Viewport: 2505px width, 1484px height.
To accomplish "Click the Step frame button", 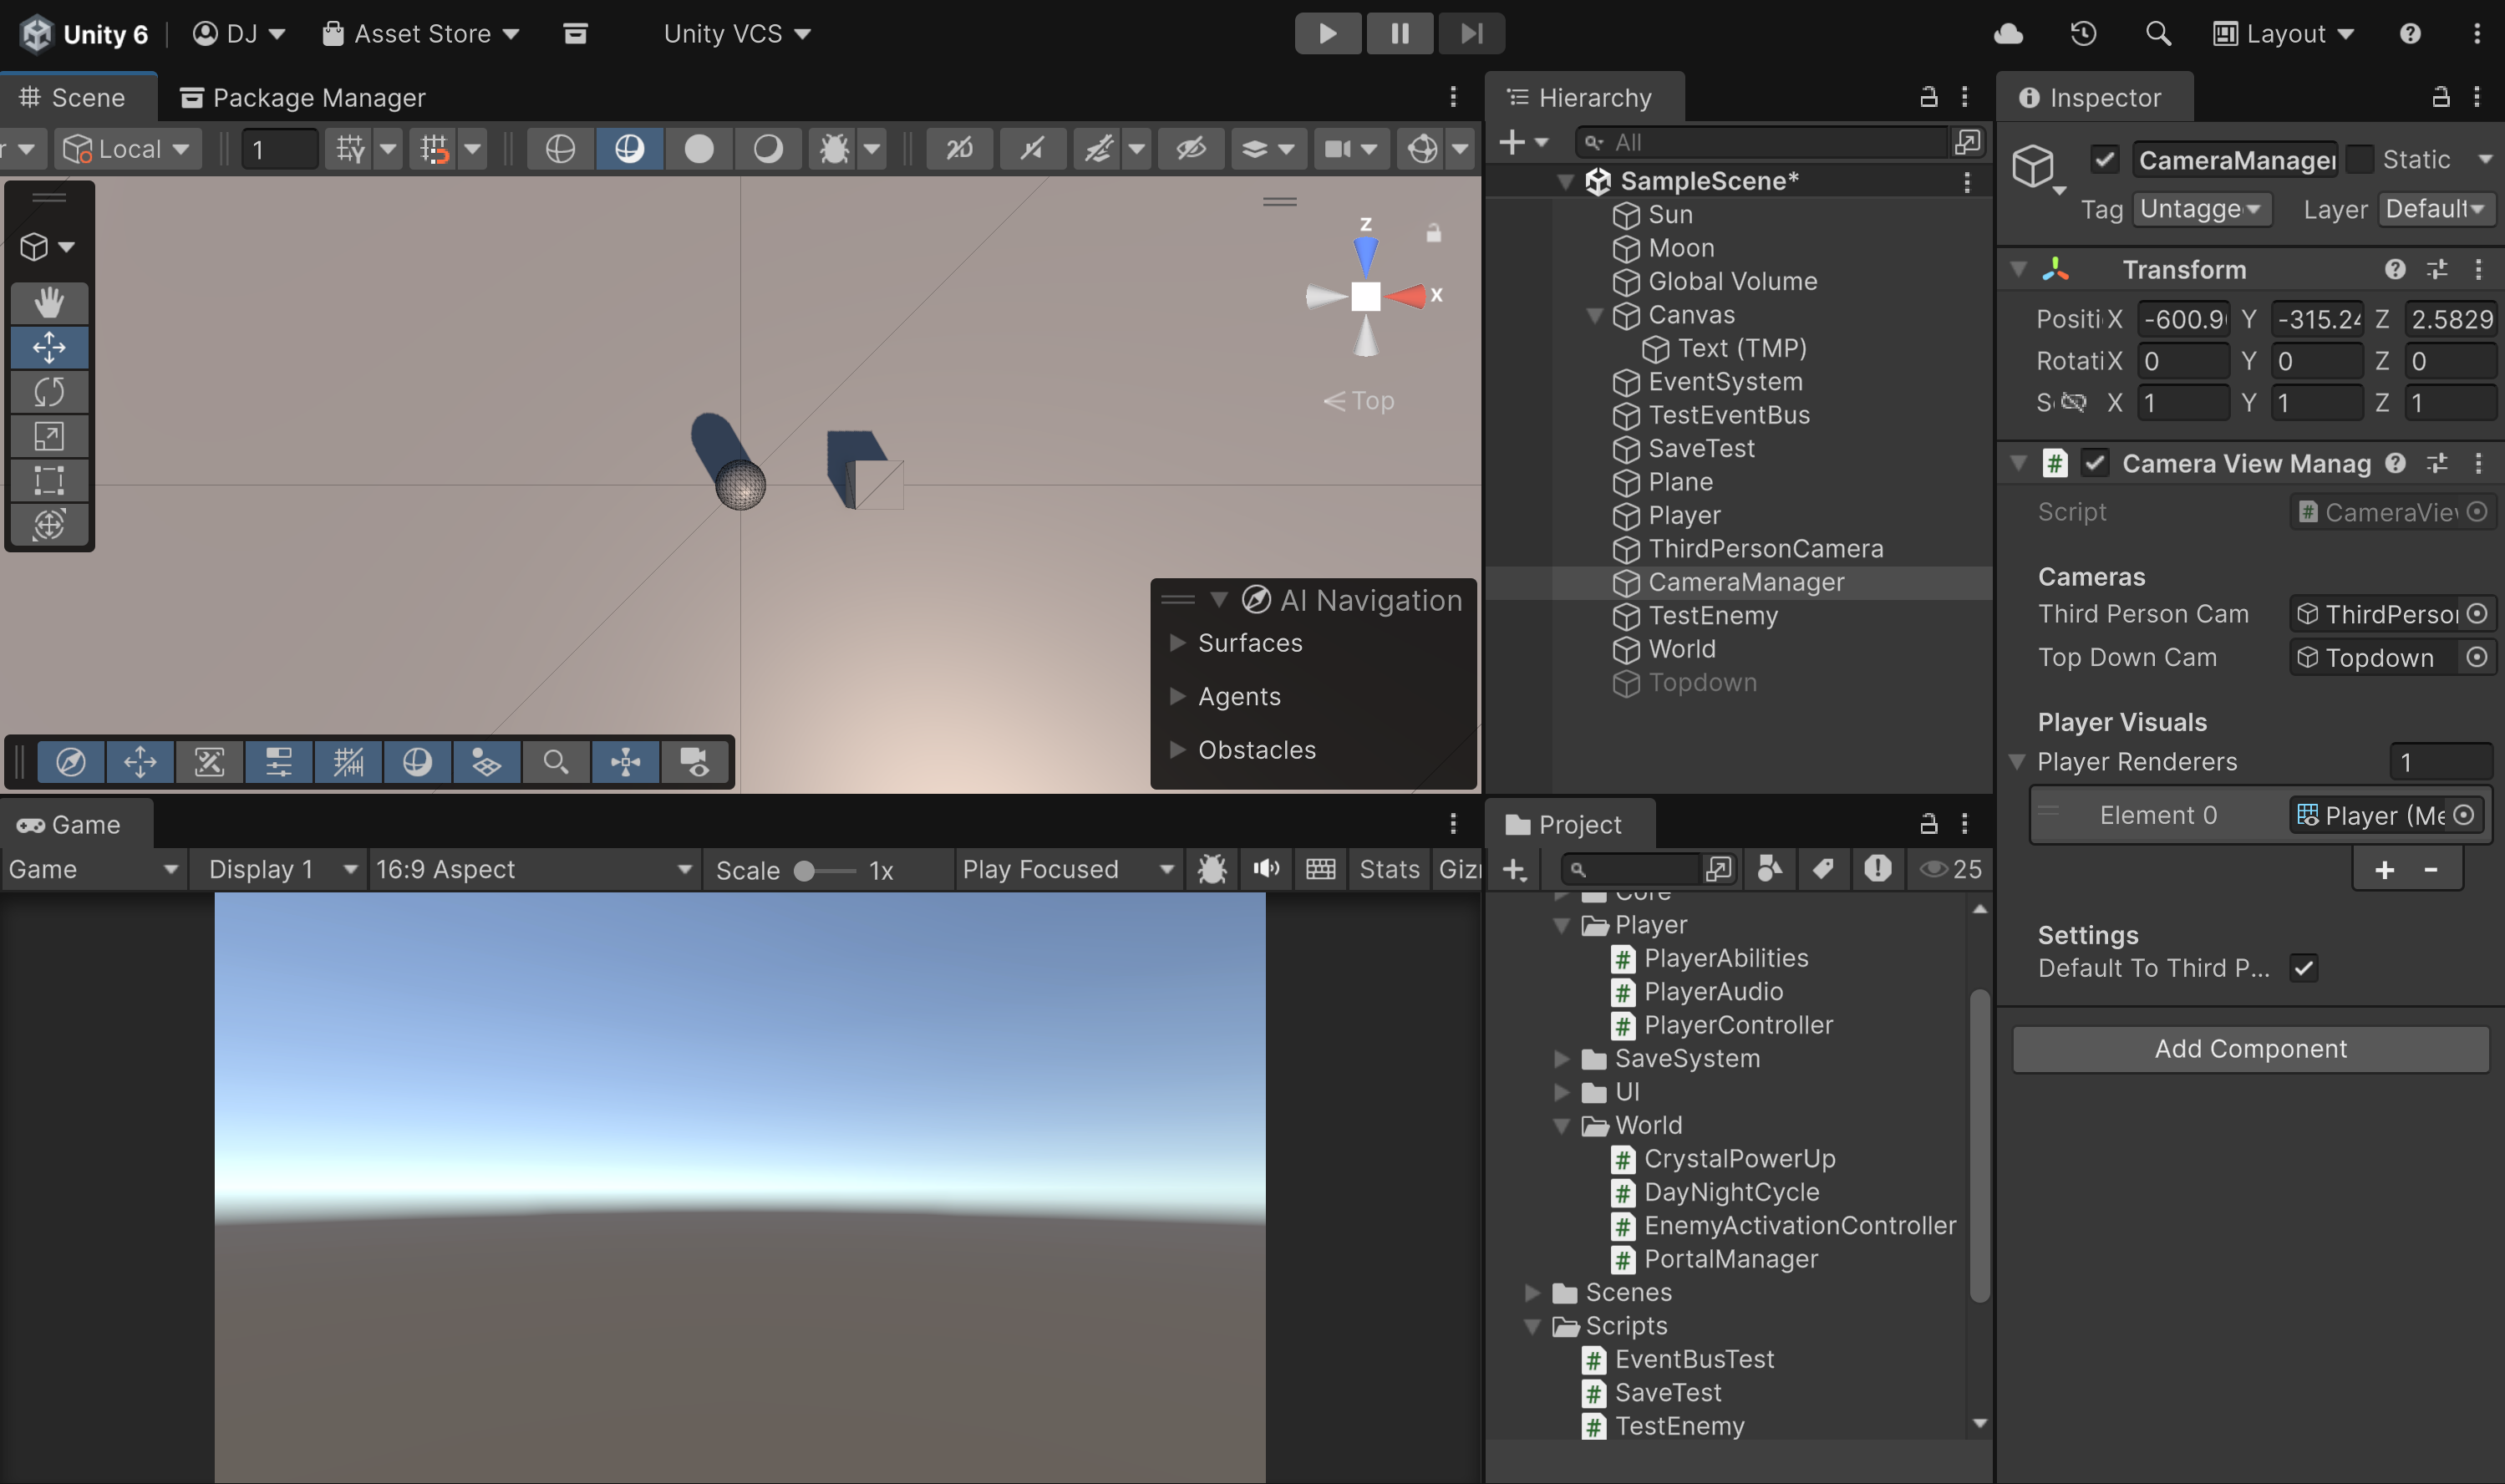I will [1471, 34].
